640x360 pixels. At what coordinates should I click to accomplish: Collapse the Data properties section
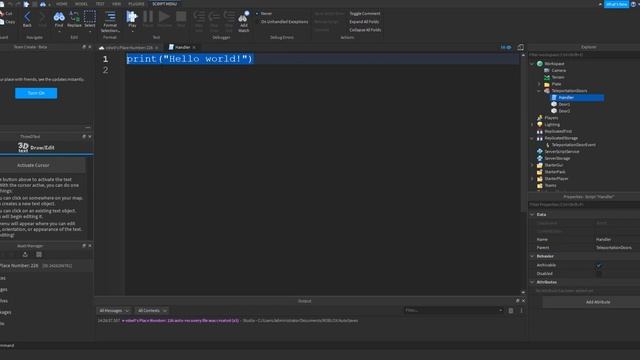pyautogui.click(x=532, y=214)
